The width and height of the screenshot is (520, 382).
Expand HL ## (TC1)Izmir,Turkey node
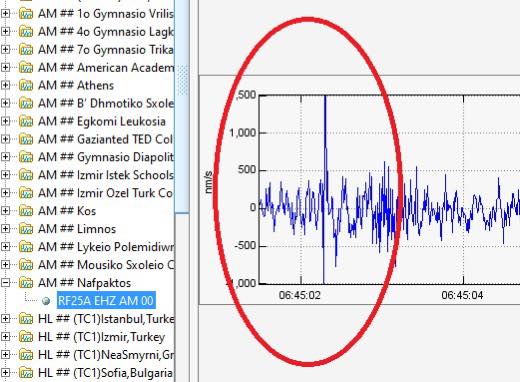point(5,337)
